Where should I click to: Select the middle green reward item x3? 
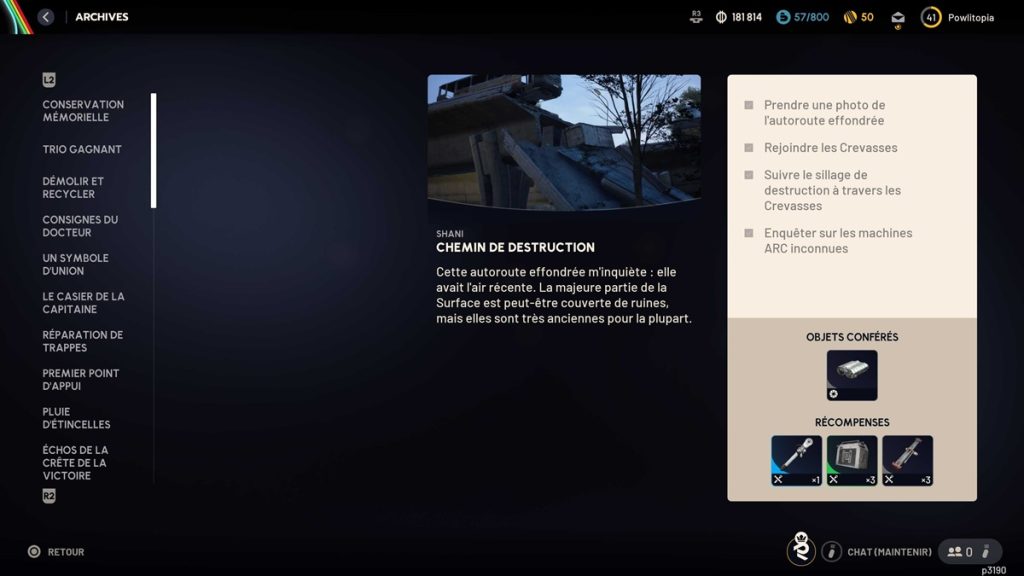[x=852, y=461]
